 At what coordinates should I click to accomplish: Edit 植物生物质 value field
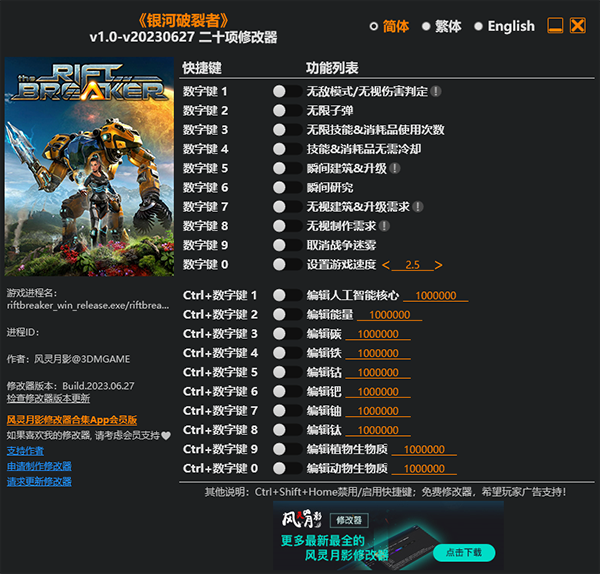(424, 449)
